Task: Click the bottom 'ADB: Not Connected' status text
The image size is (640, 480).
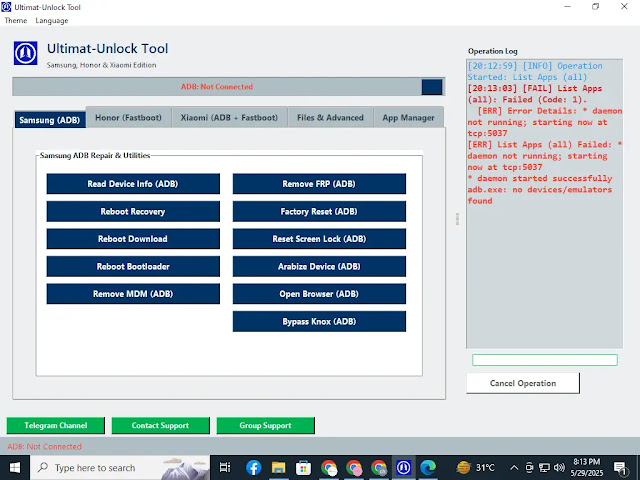Action: coord(44,447)
